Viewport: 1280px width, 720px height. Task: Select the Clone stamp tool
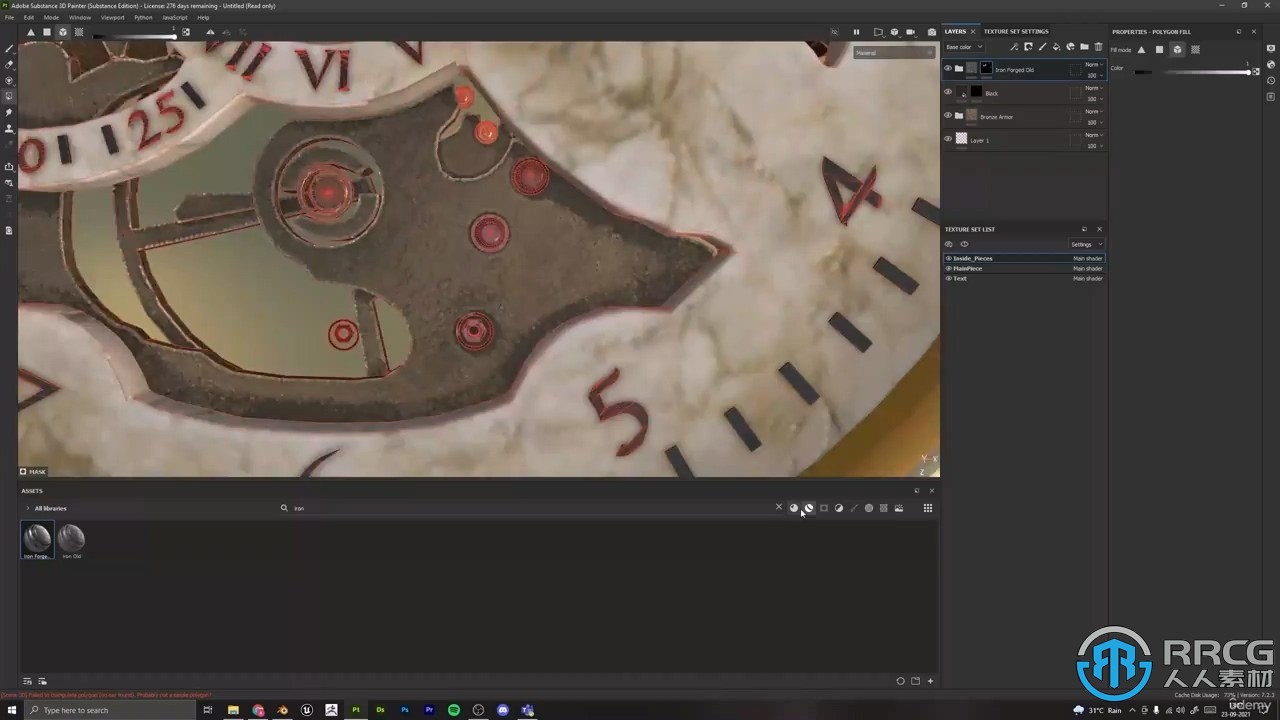point(9,128)
